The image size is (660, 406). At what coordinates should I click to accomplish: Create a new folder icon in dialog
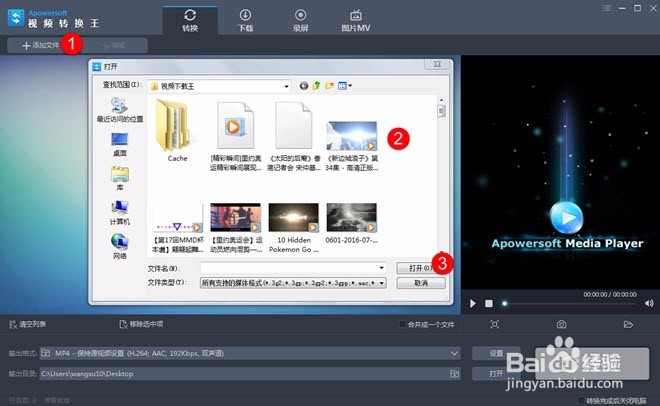329,86
